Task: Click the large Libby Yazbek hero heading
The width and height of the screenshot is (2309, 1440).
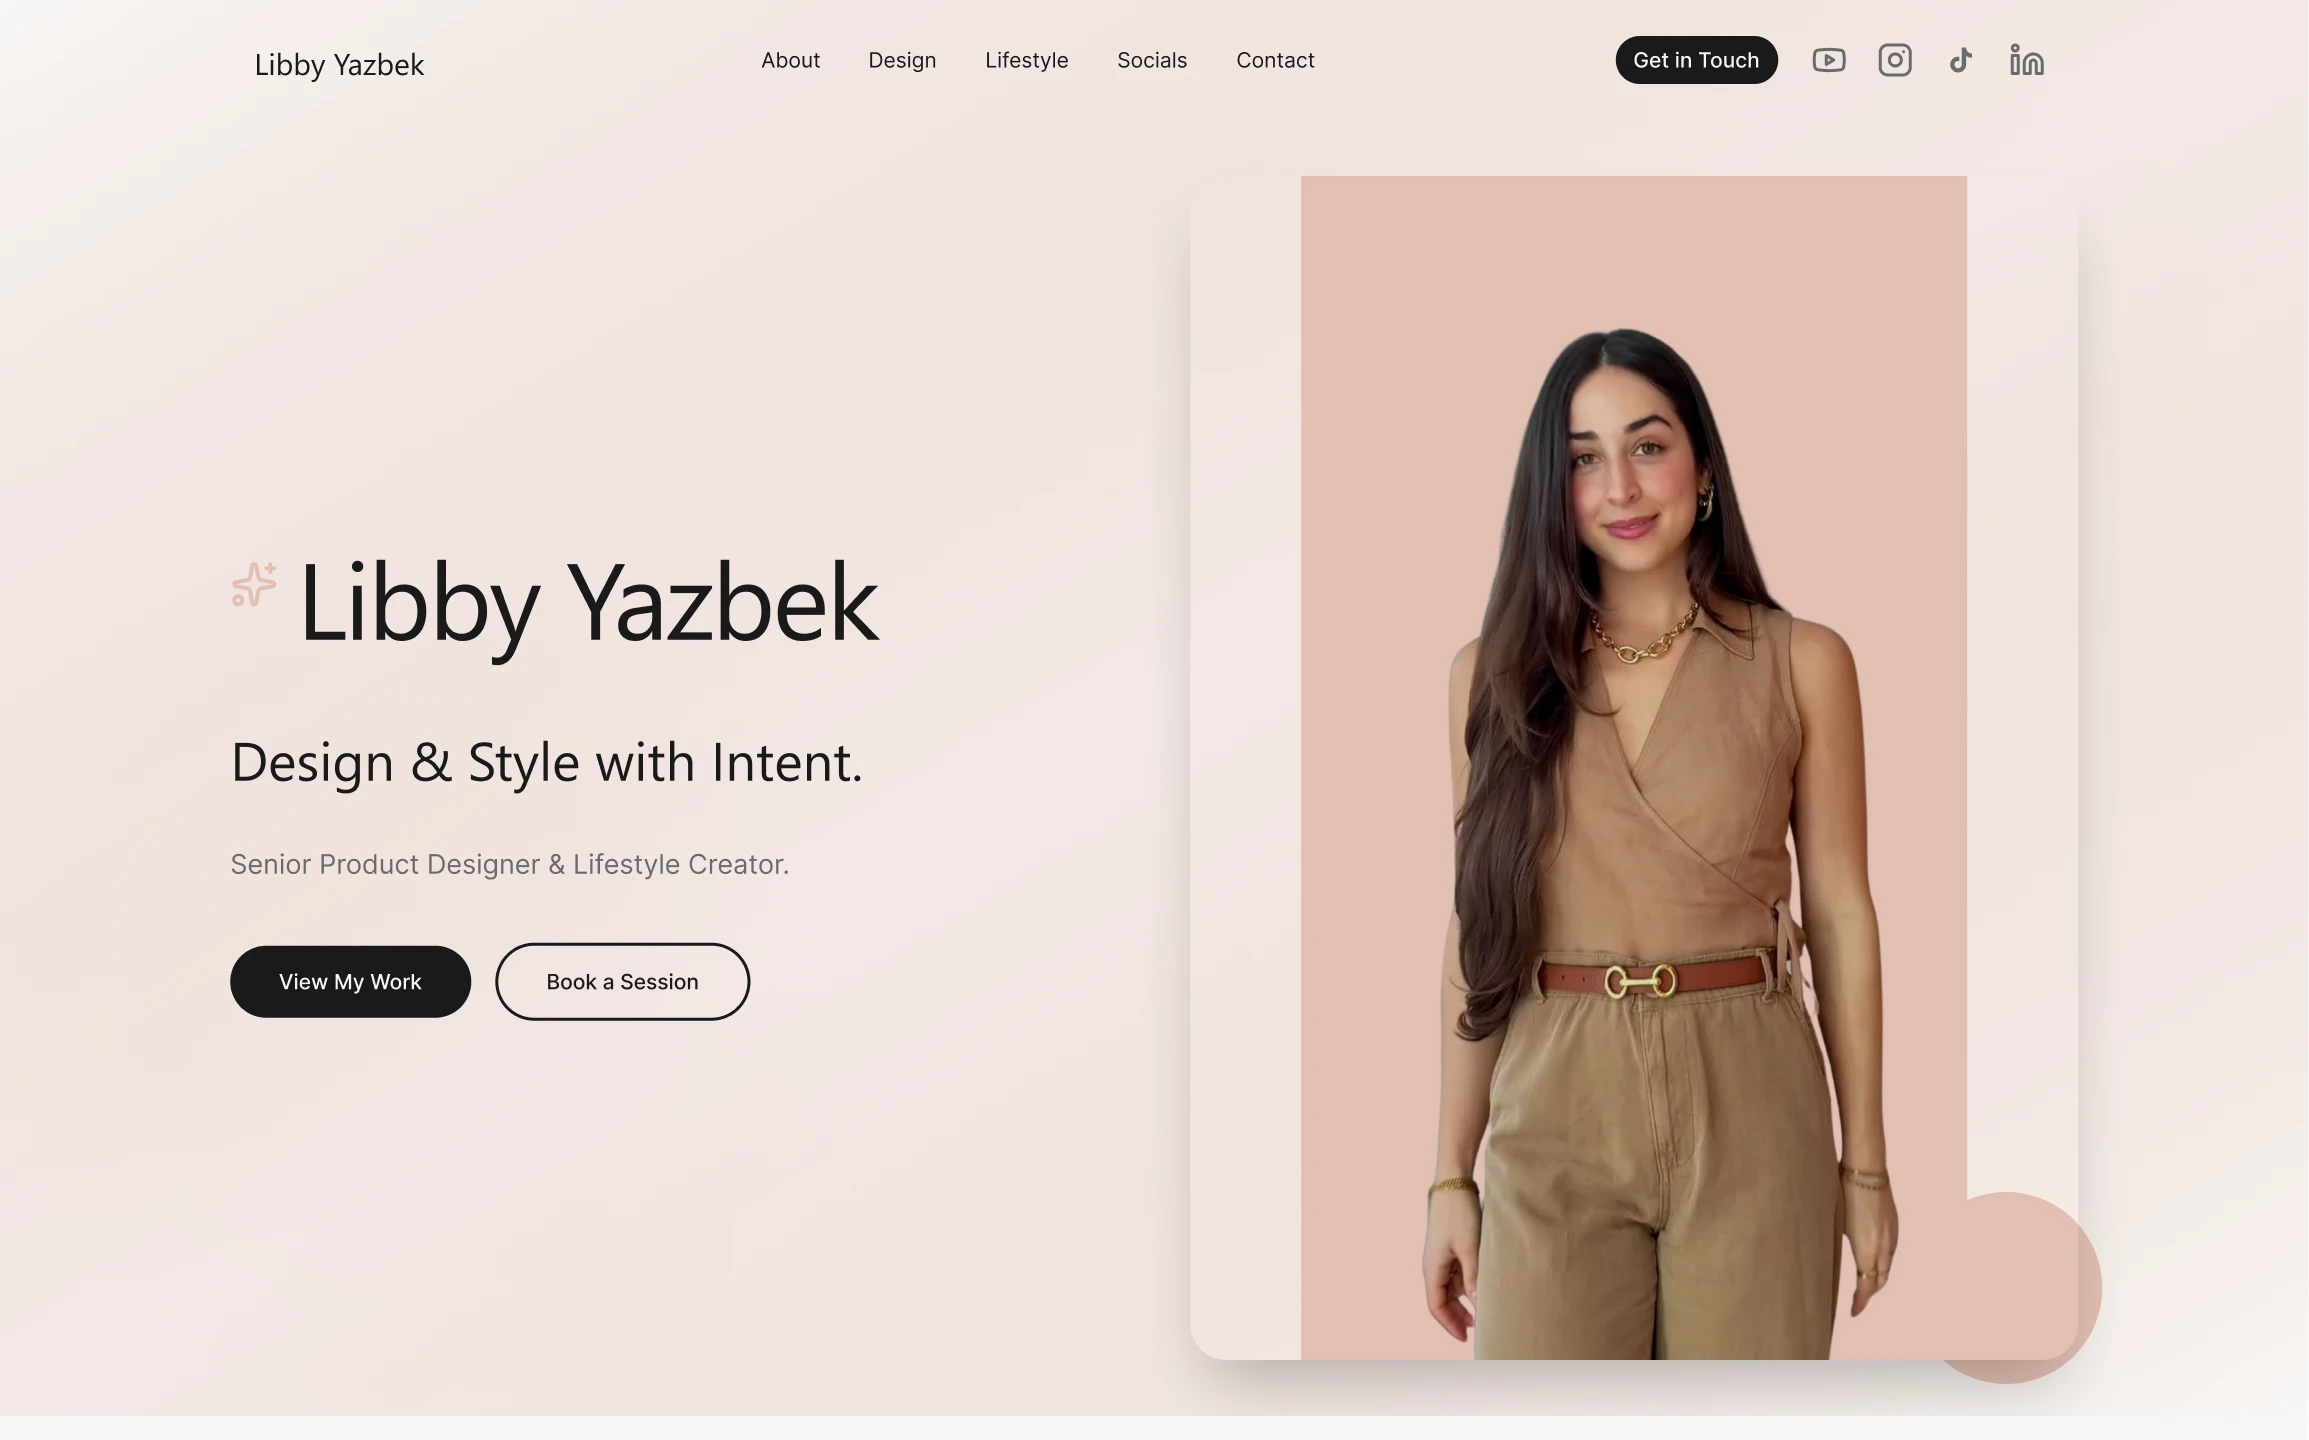Action: tap(589, 604)
